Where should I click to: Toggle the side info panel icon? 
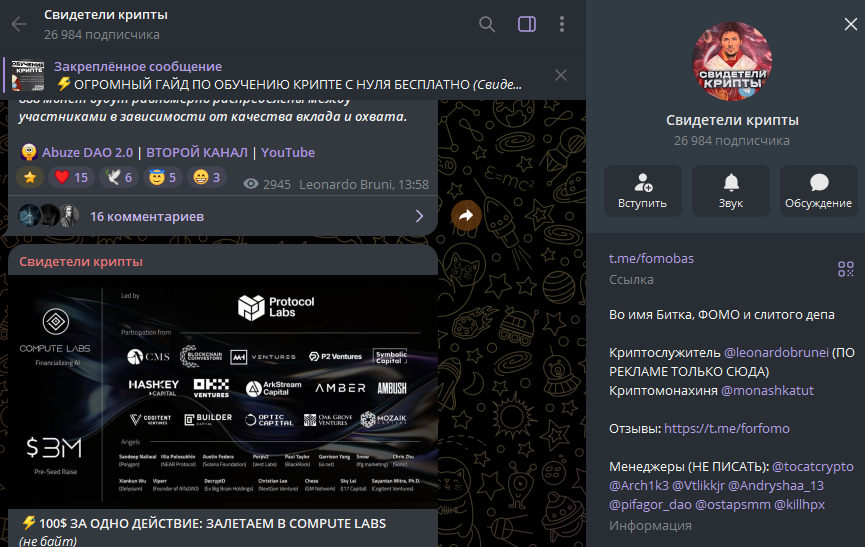point(527,24)
